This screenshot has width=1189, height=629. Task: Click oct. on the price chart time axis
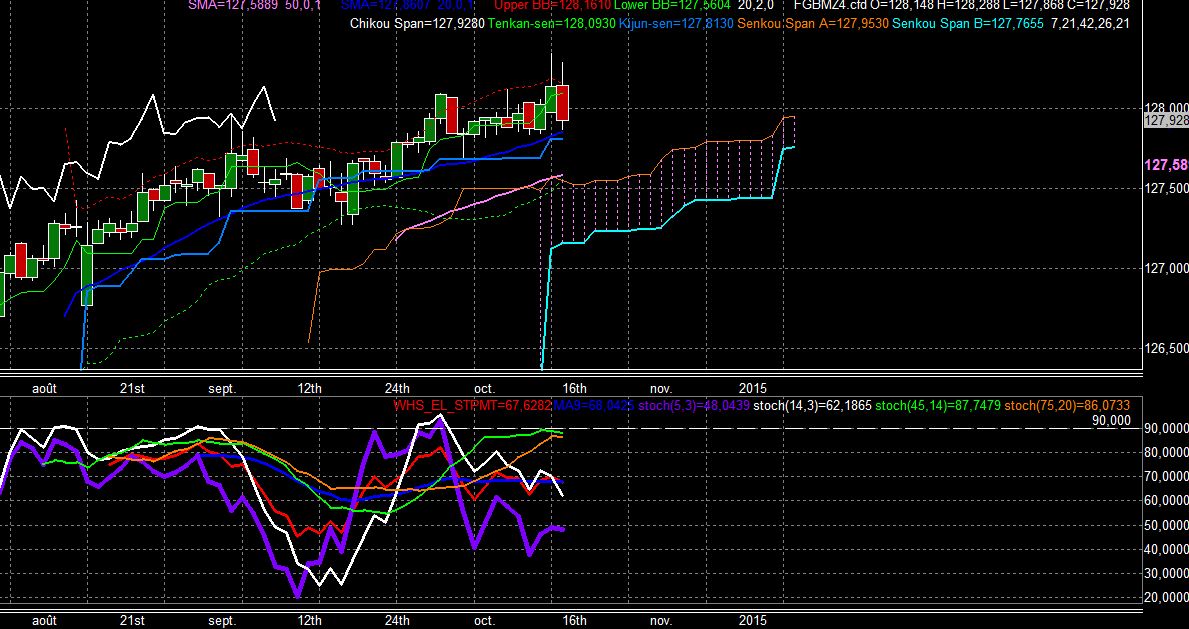484,388
